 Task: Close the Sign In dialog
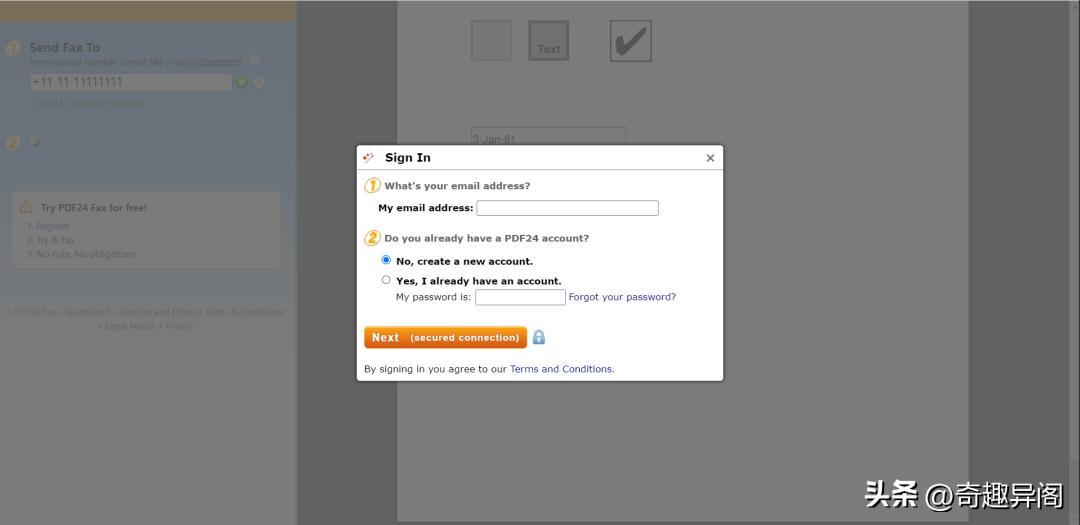click(710, 158)
